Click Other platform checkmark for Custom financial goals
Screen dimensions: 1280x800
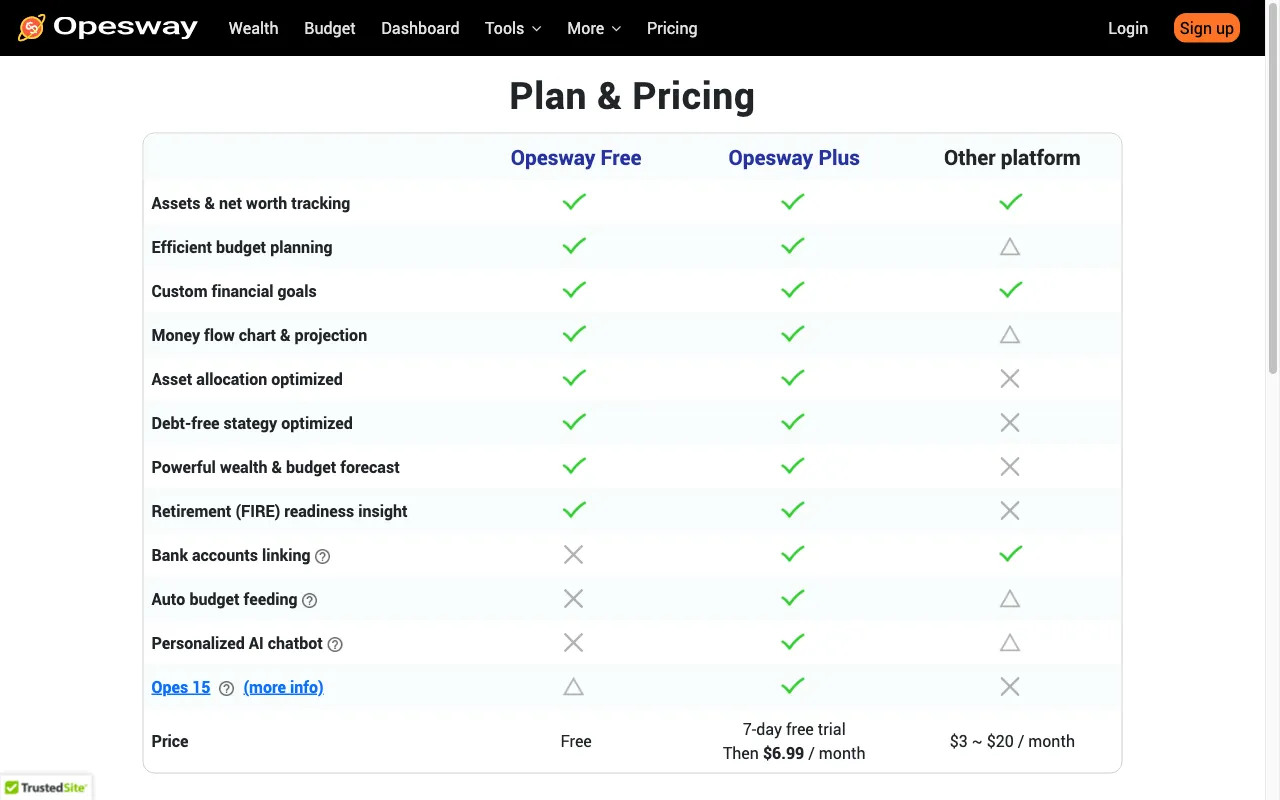click(x=1011, y=290)
